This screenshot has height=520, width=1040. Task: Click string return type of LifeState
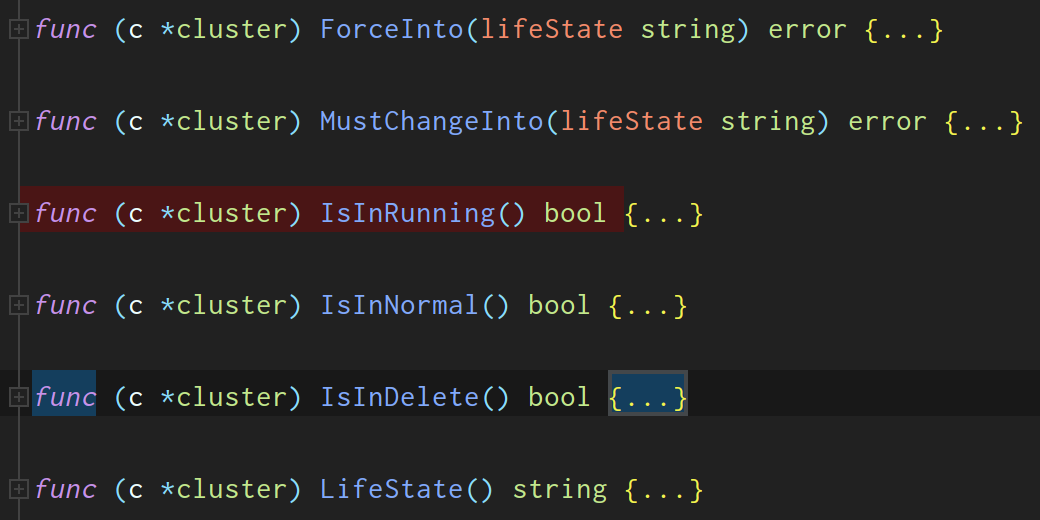click(559, 490)
